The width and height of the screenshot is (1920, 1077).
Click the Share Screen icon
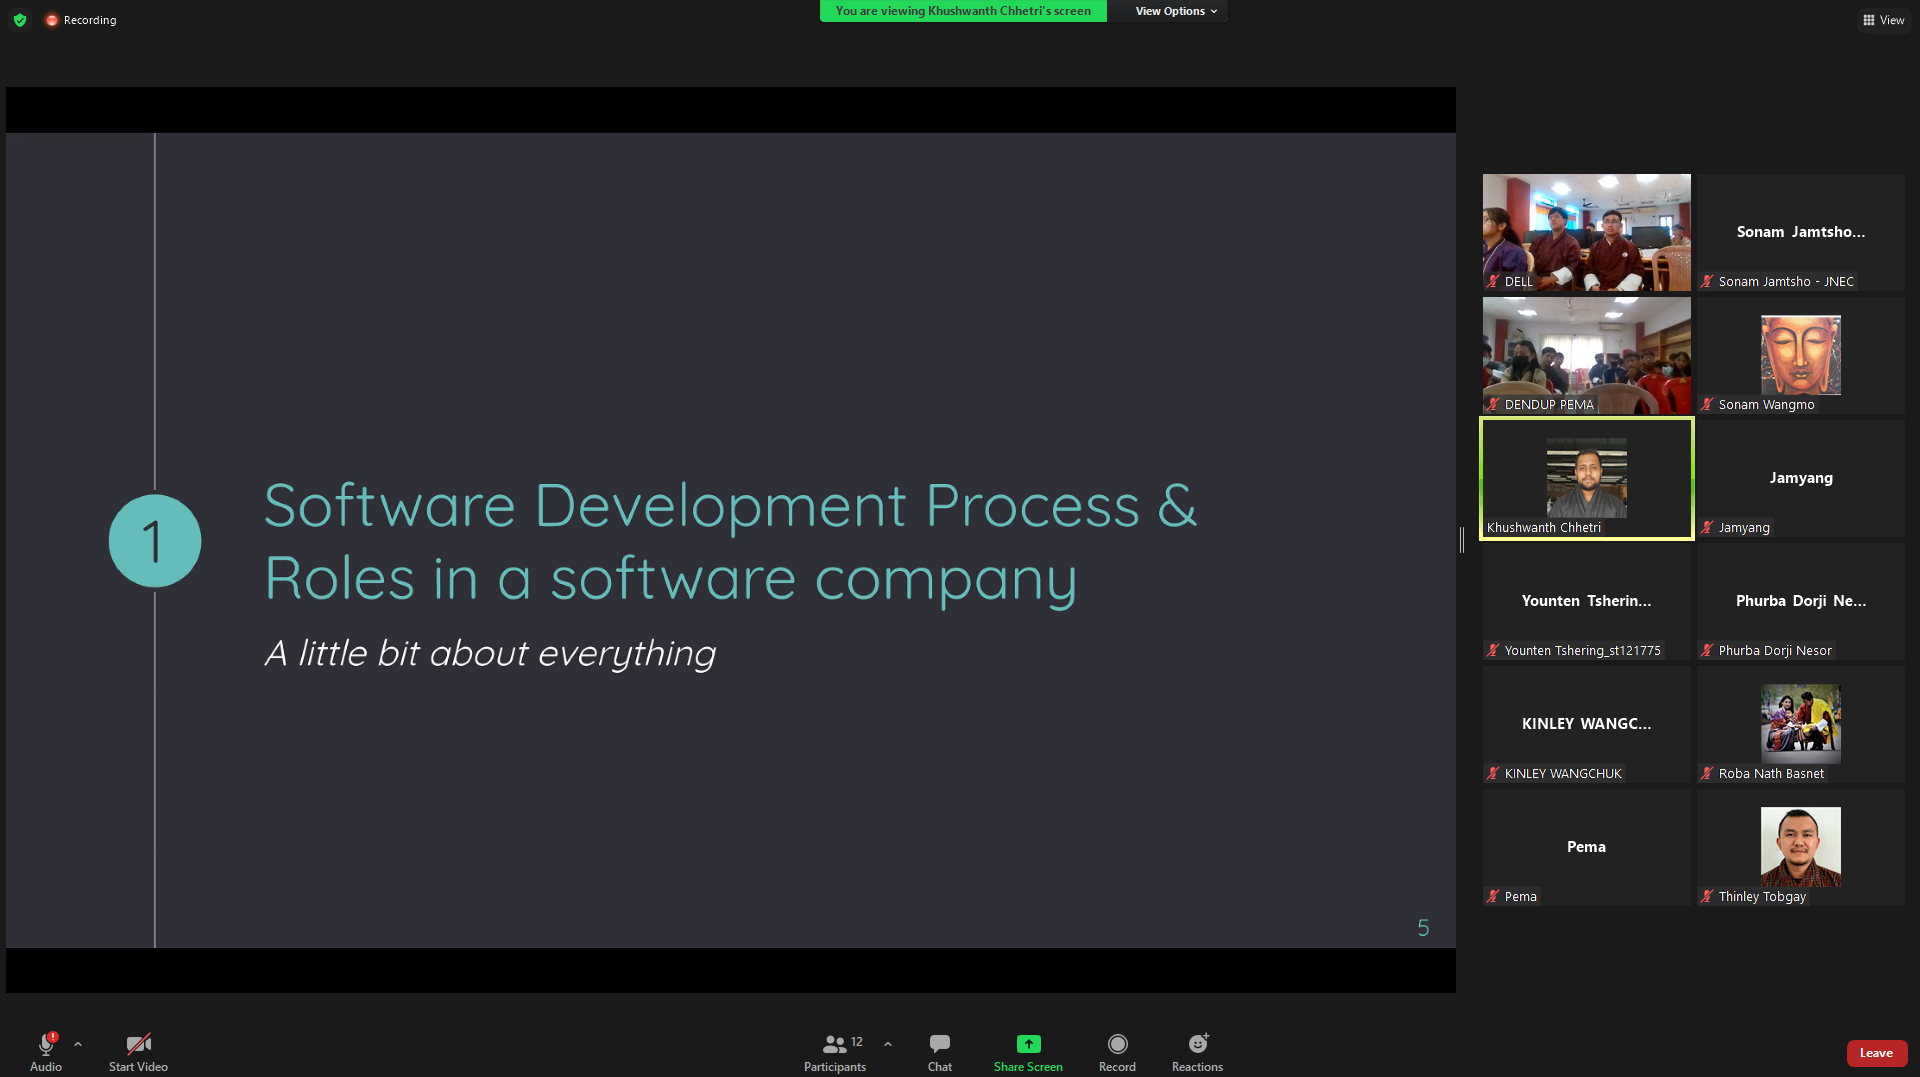pyautogui.click(x=1027, y=1050)
